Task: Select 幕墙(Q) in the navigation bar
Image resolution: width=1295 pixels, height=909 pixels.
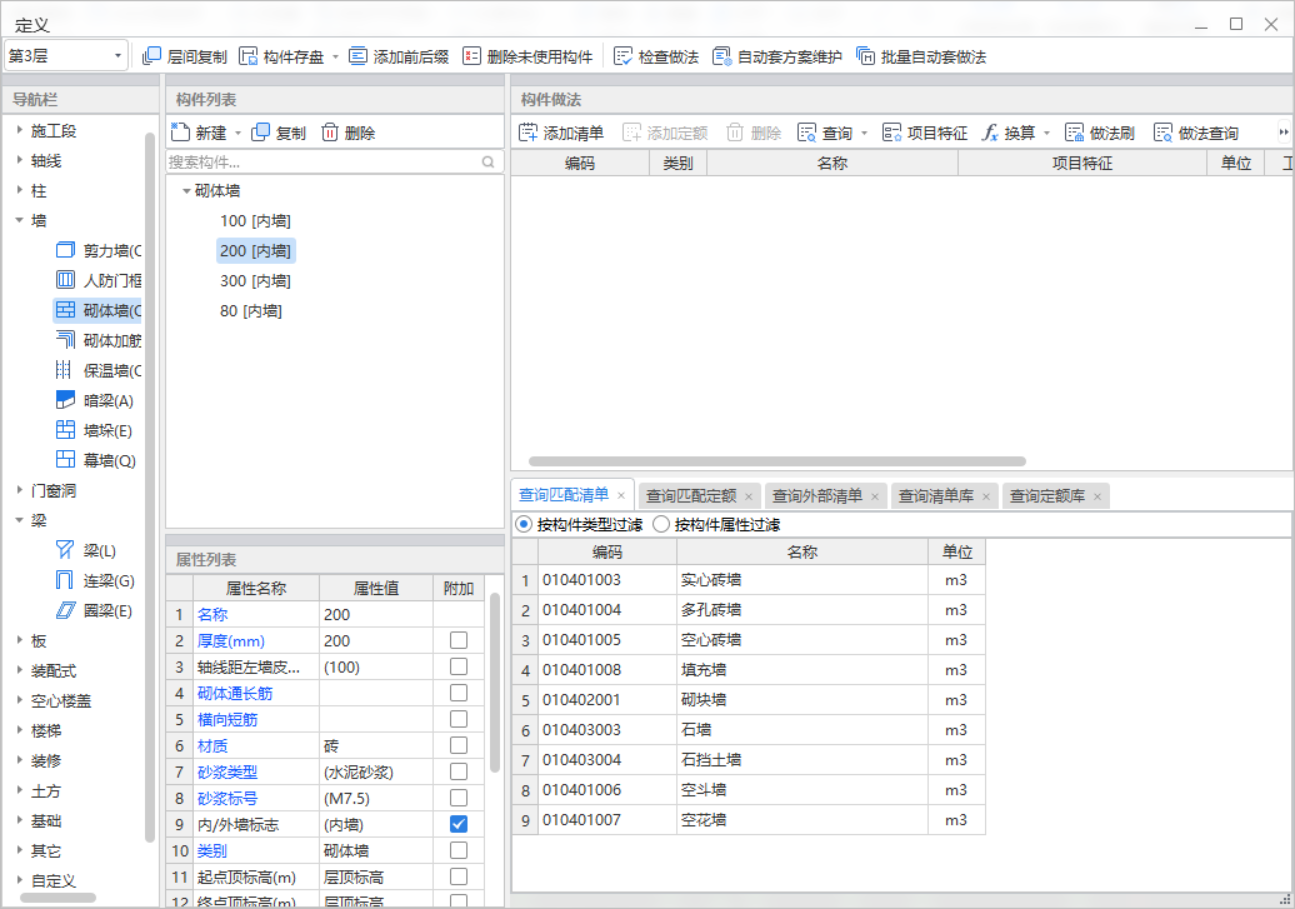Action: (x=95, y=461)
